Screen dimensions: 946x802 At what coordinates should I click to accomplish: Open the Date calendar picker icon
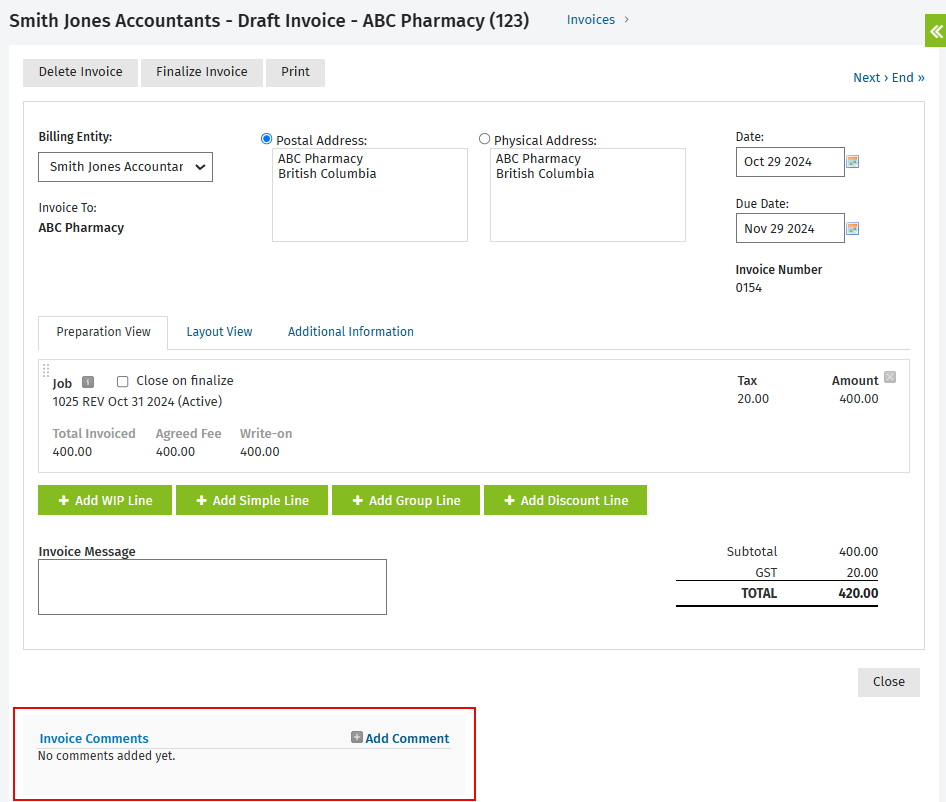coord(852,162)
